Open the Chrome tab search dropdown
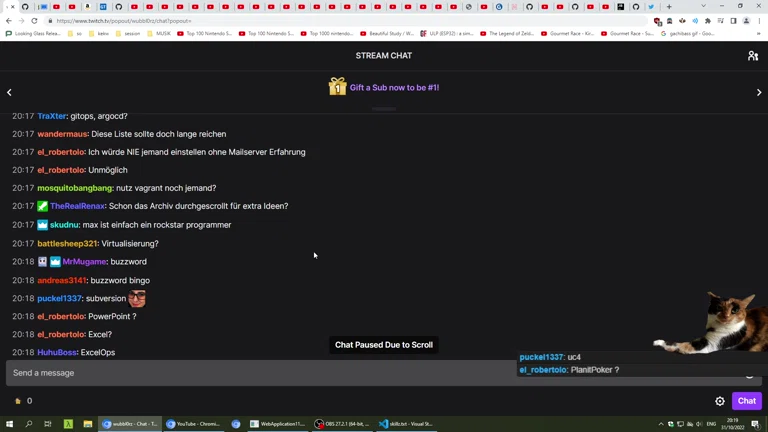Viewport: 768px width, 432px height. click(x=703, y=6)
